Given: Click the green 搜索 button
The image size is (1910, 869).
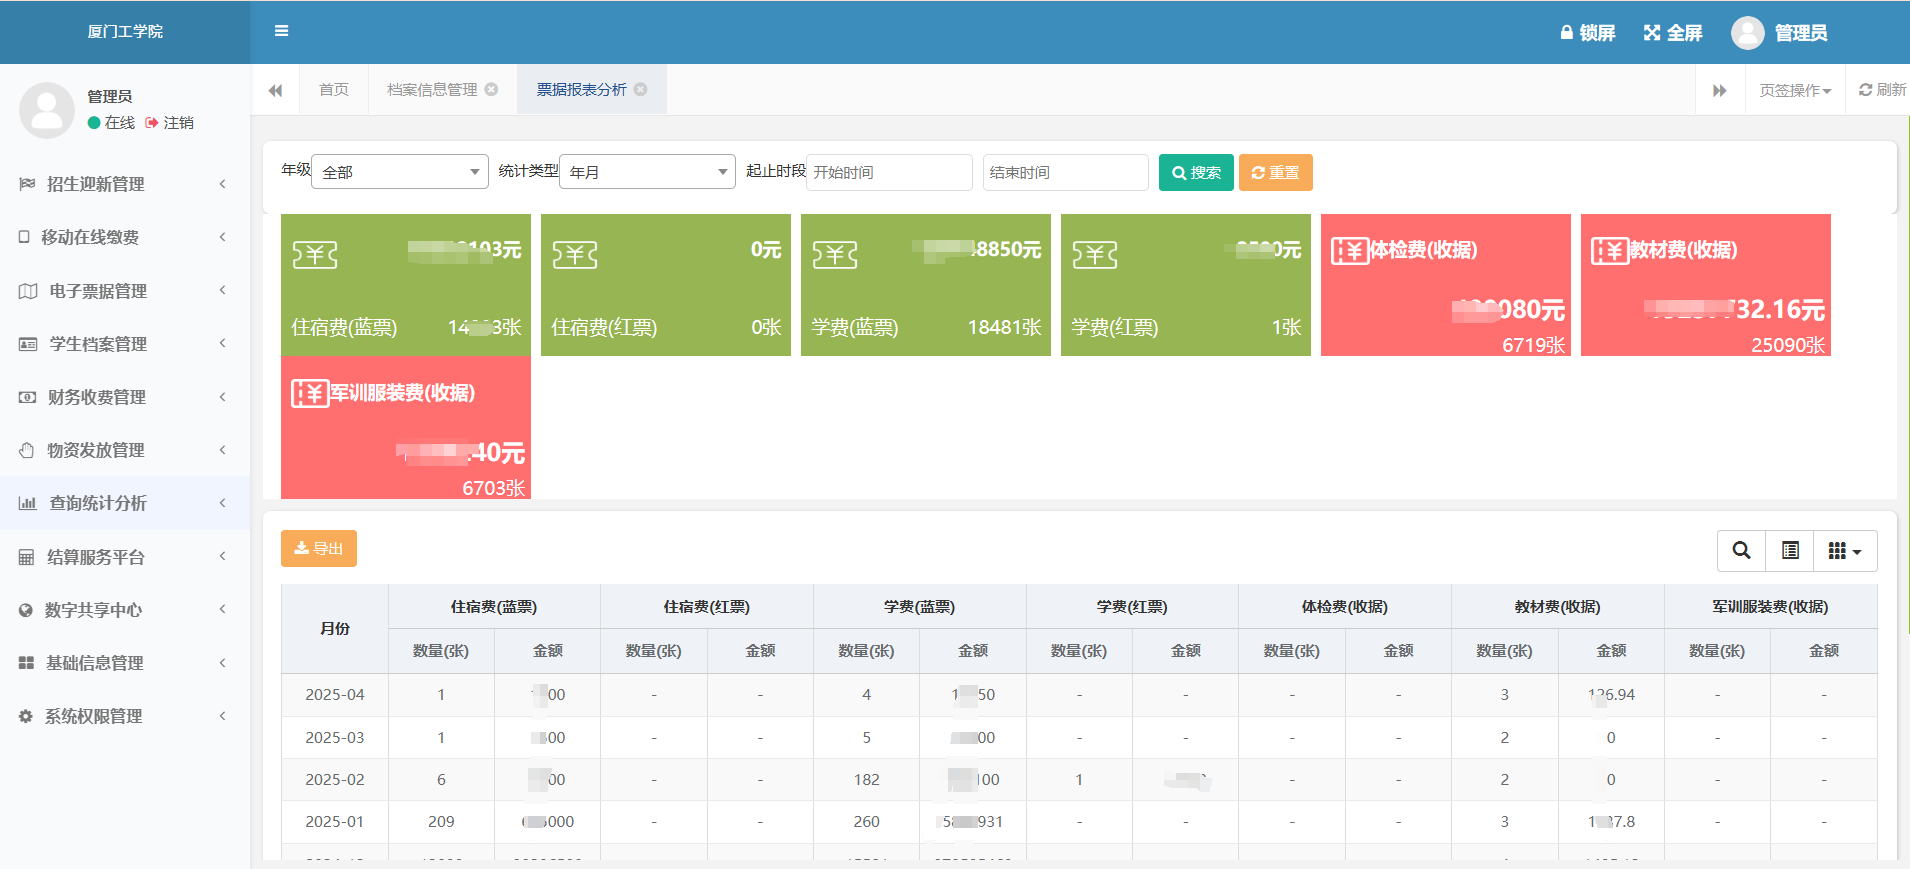Looking at the screenshot, I should coord(1196,172).
